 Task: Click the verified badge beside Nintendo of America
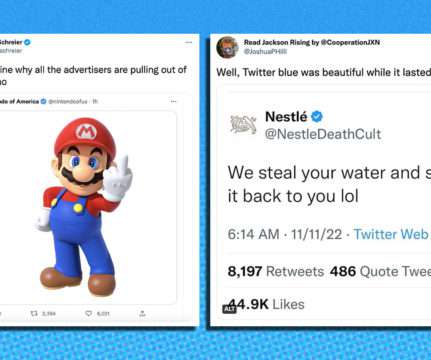pos(43,101)
